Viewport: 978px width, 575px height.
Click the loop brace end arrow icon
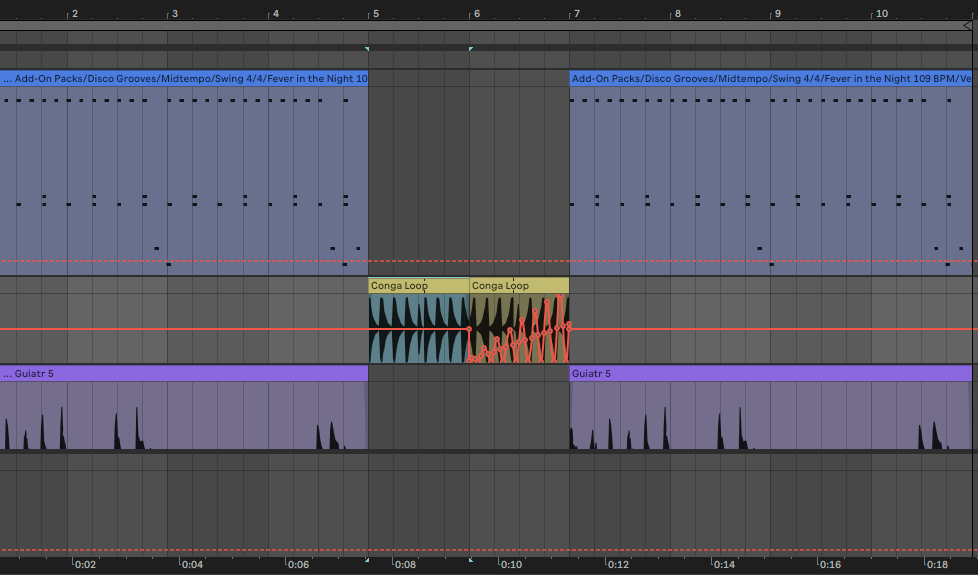(x=967, y=25)
